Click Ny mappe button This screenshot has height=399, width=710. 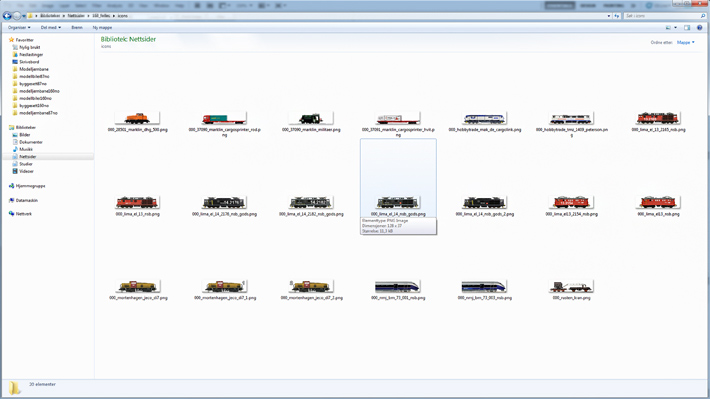click(x=102, y=28)
